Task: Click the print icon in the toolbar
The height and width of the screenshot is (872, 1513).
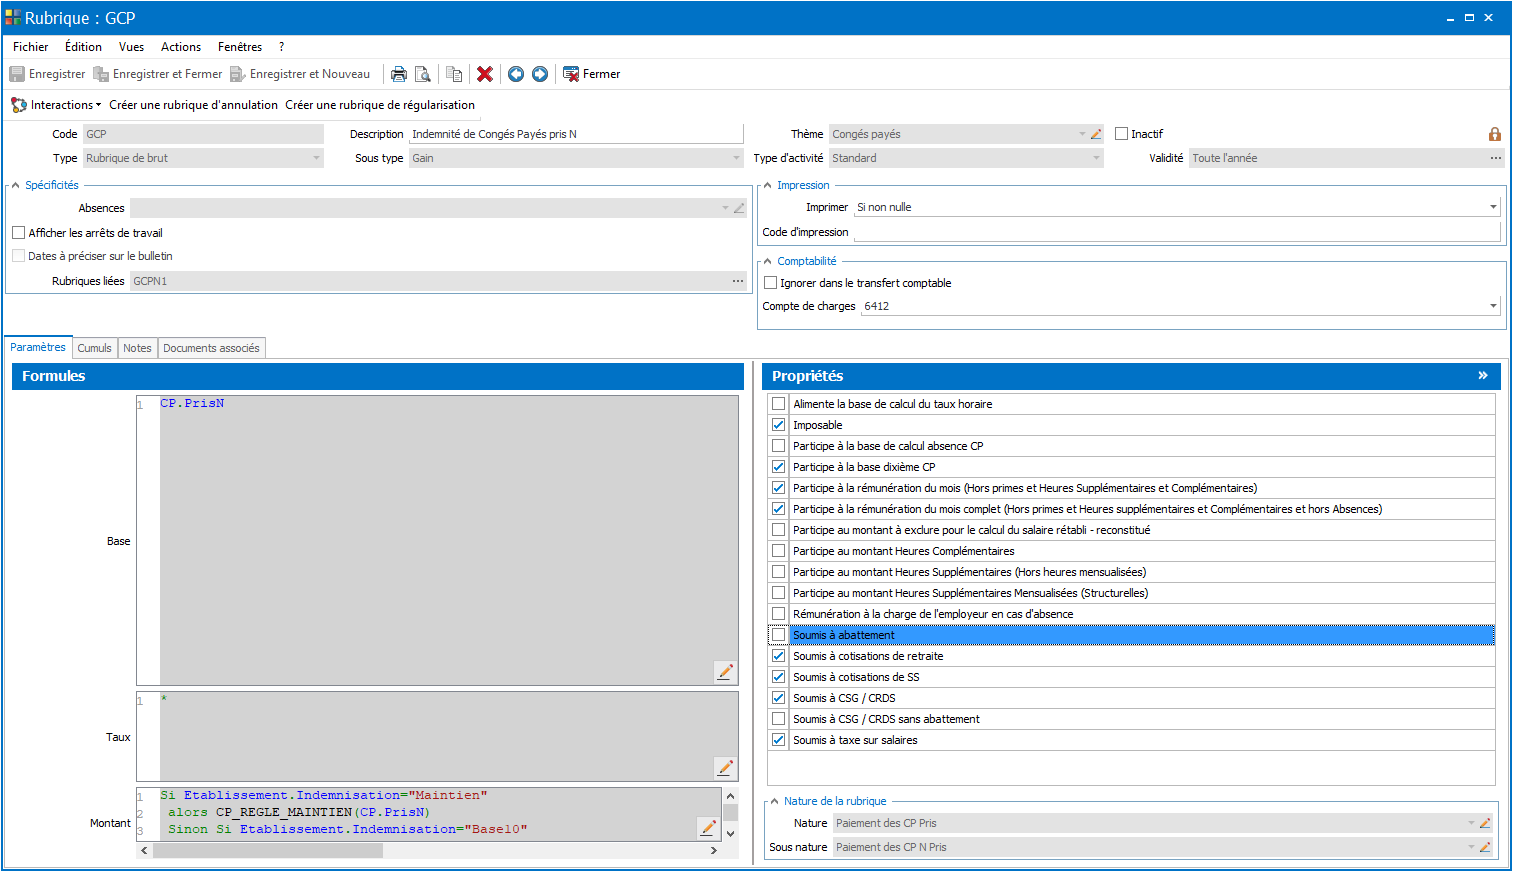Action: coord(399,74)
